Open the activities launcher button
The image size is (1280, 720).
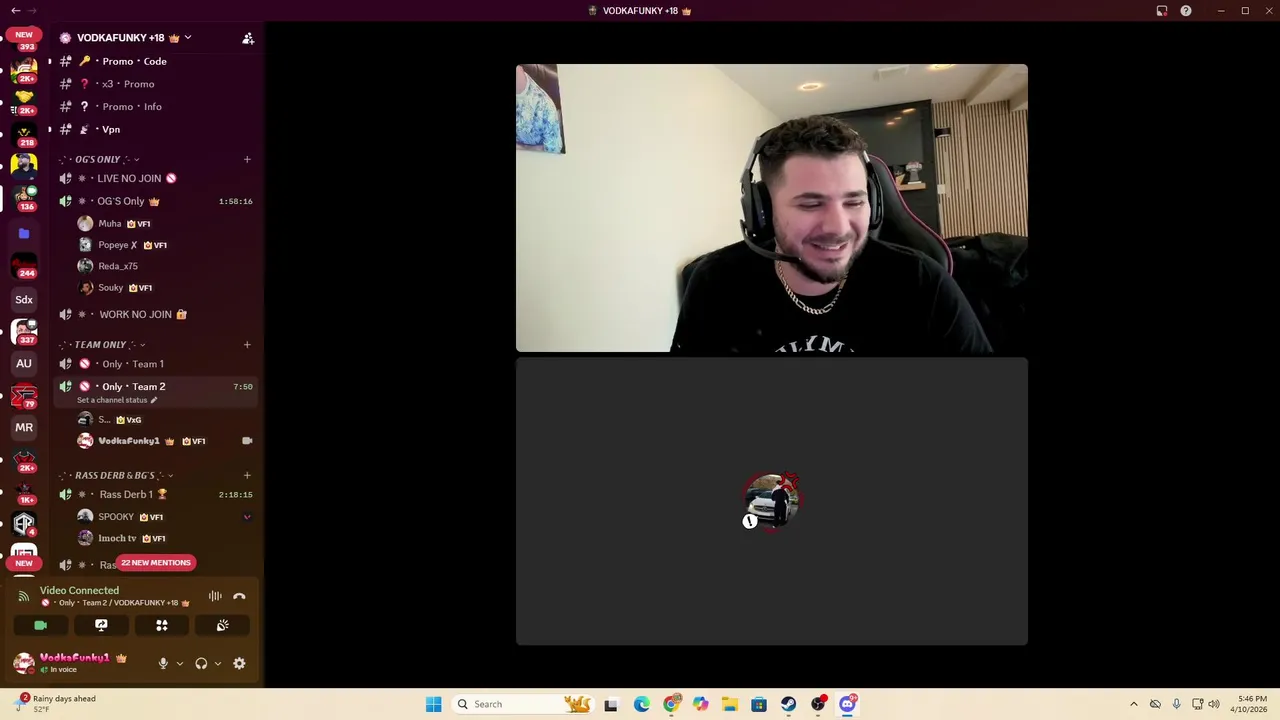click(162, 625)
